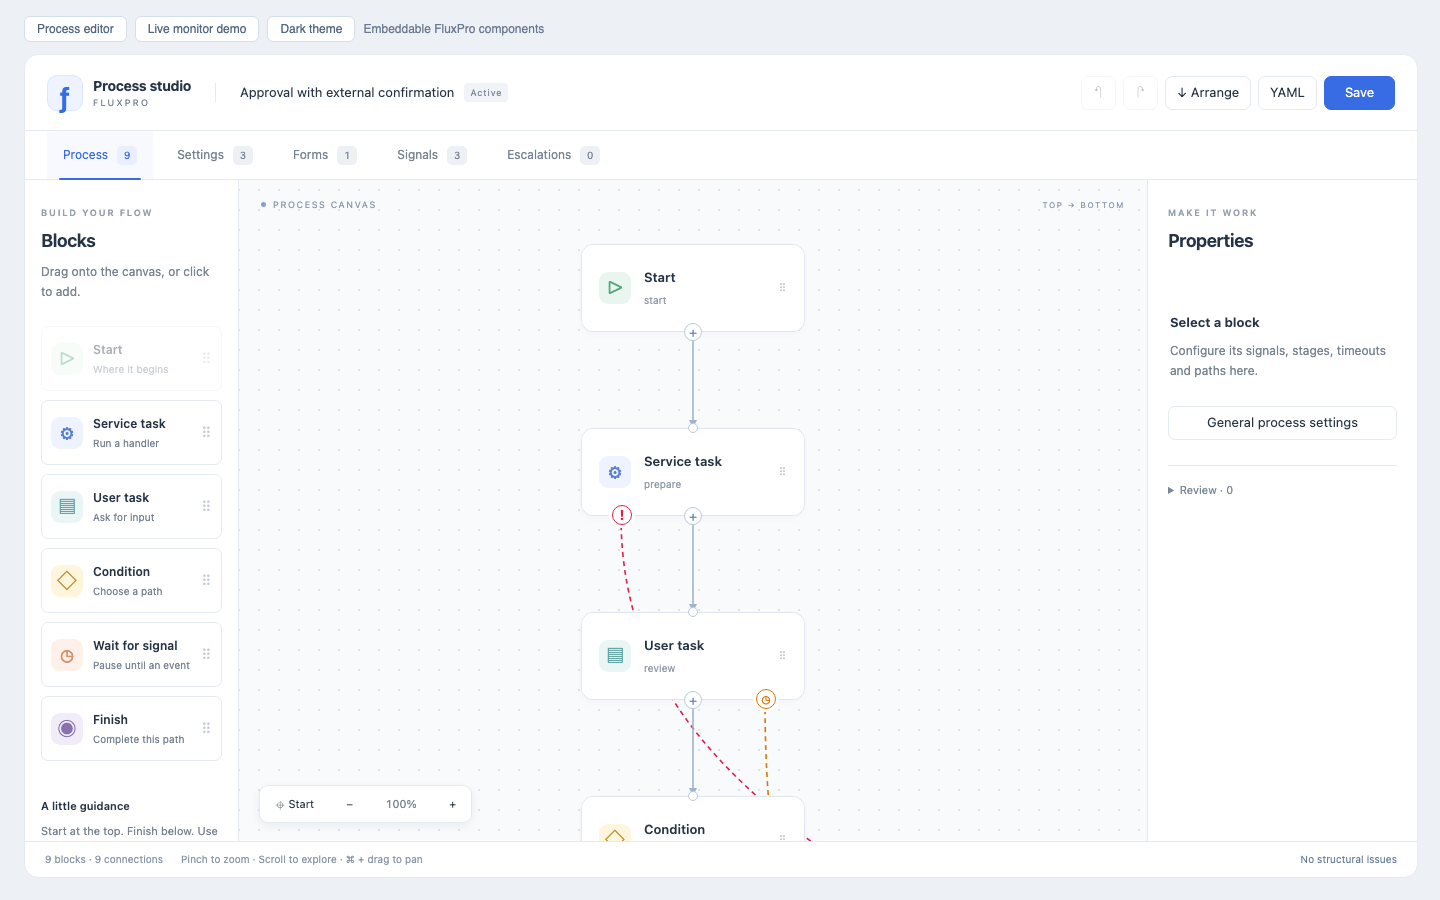
Task: Select the User task 'review' node on canvas
Action: (x=693, y=656)
